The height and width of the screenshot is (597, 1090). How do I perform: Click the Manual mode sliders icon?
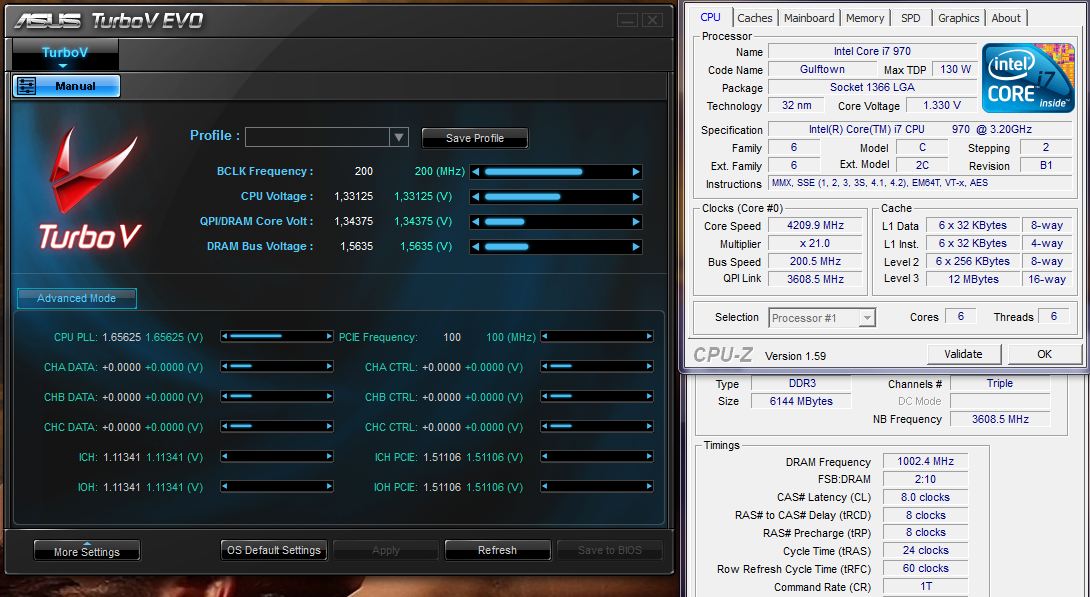tap(26, 86)
